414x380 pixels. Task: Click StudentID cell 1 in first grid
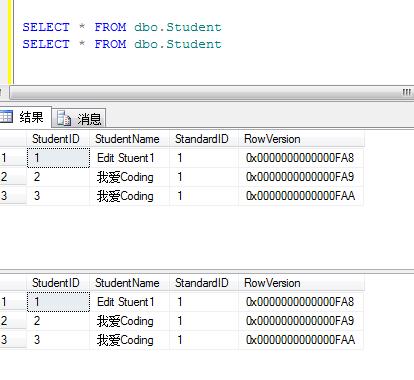(x=58, y=158)
